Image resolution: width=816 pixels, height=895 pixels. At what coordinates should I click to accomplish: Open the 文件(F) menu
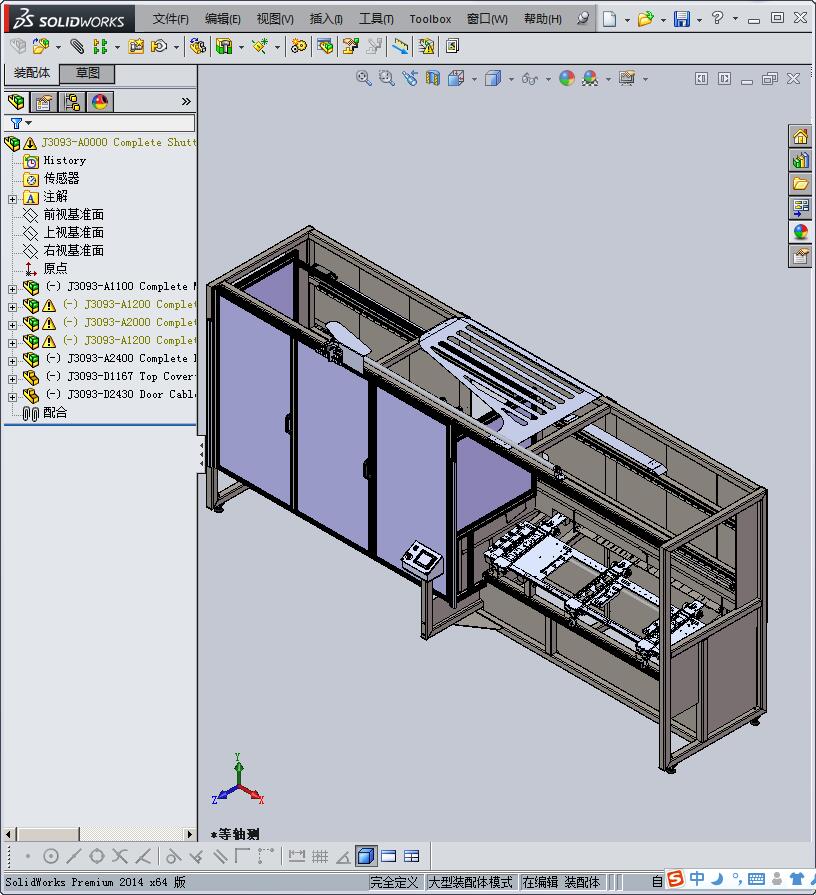point(170,19)
